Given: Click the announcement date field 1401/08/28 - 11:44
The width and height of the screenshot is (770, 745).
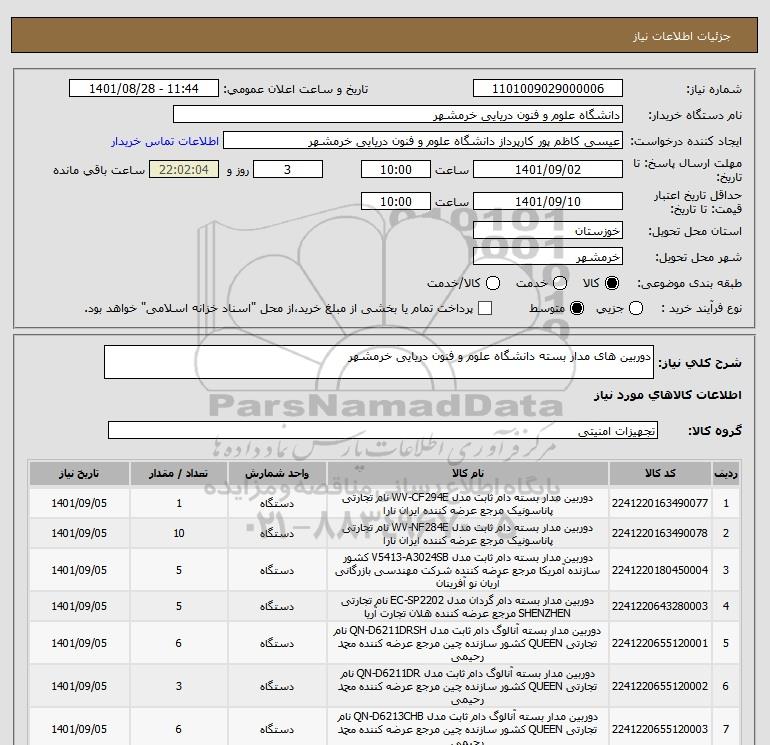Looking at the screenshot, I should [143, 89].
